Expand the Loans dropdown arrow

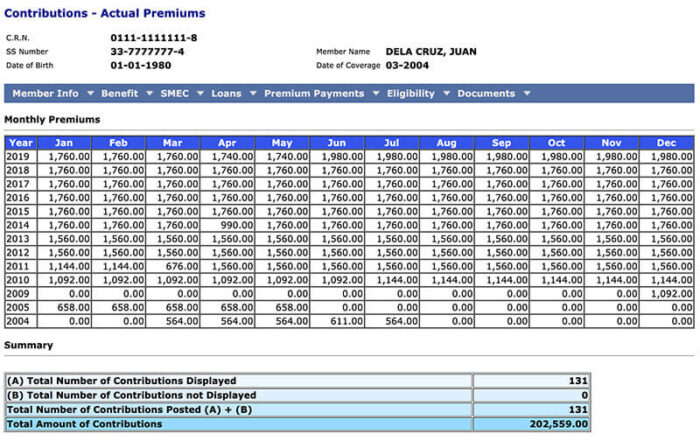pos(253,93)
